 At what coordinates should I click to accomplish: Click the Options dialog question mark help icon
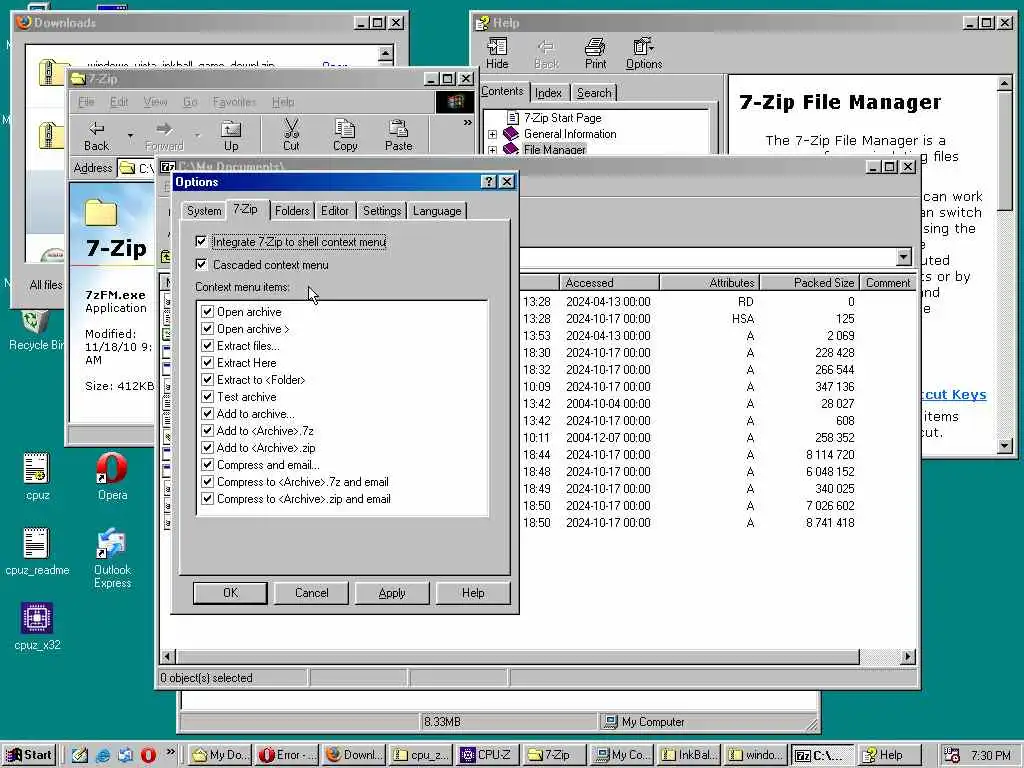click(x=488, y=182)
